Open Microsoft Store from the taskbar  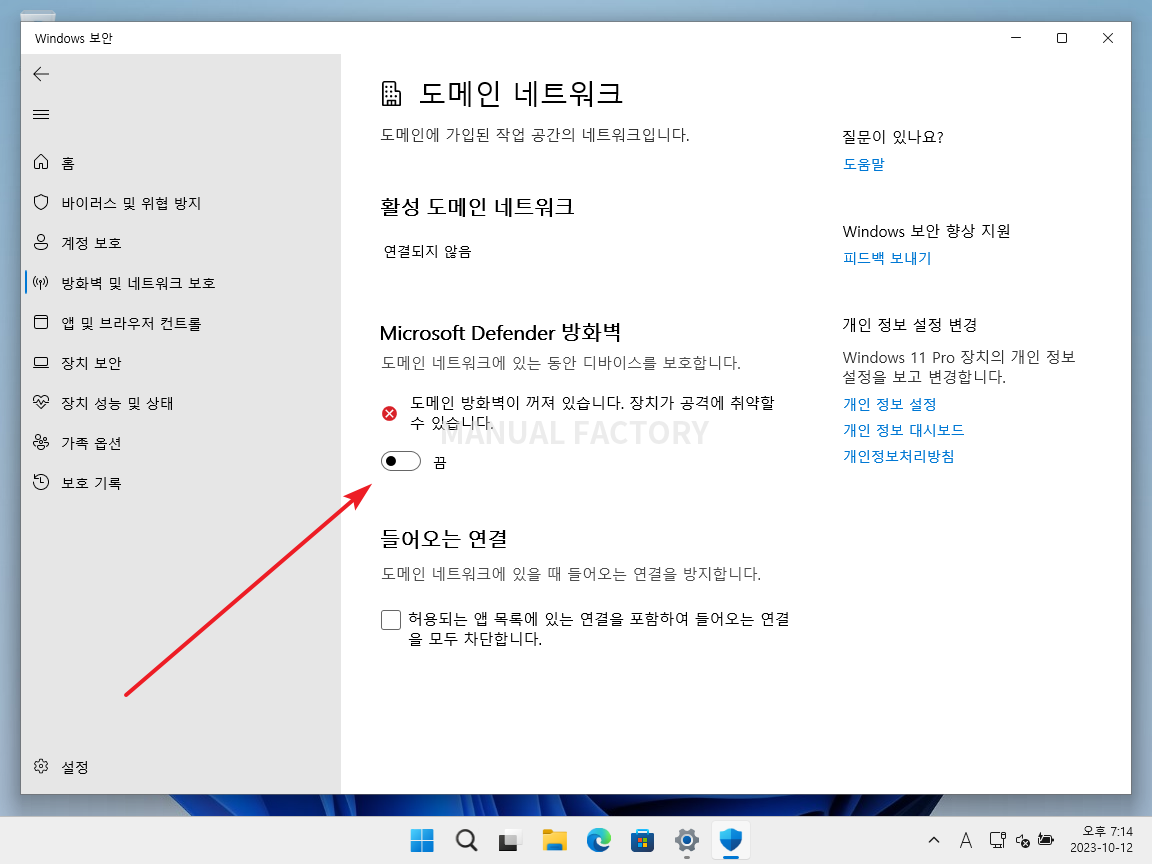642,840
